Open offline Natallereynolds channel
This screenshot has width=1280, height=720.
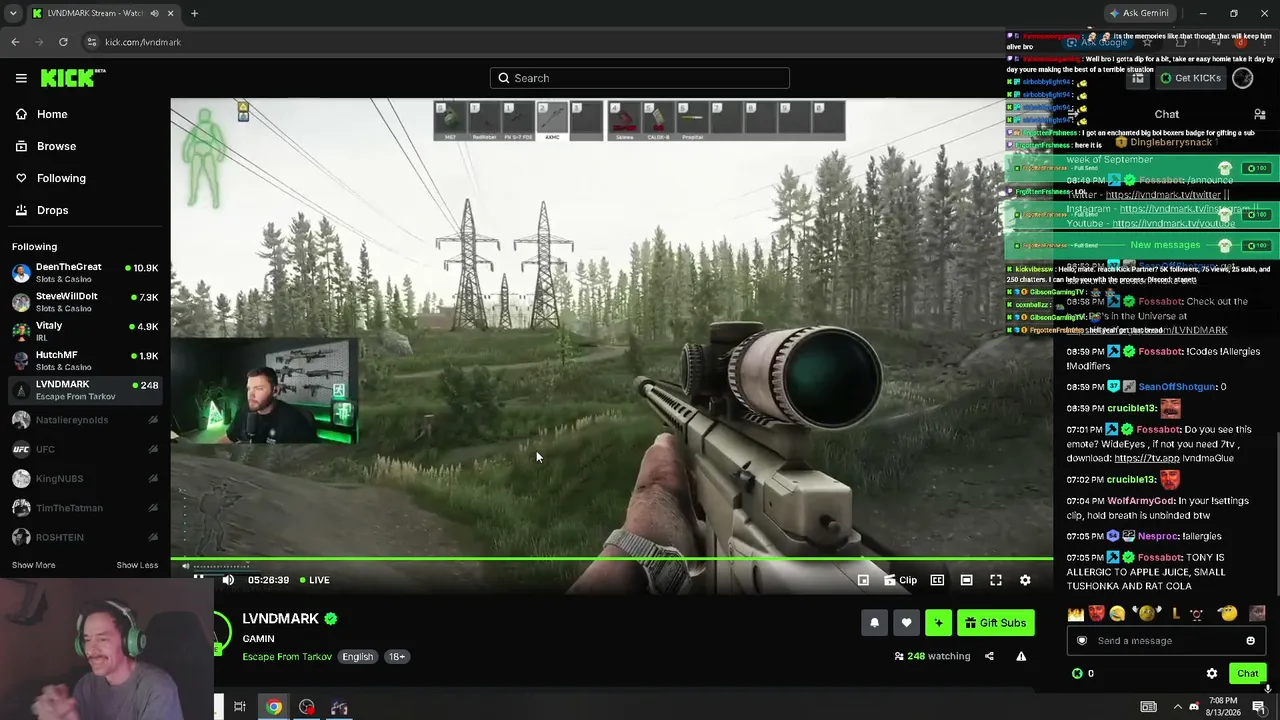[85, 420]
